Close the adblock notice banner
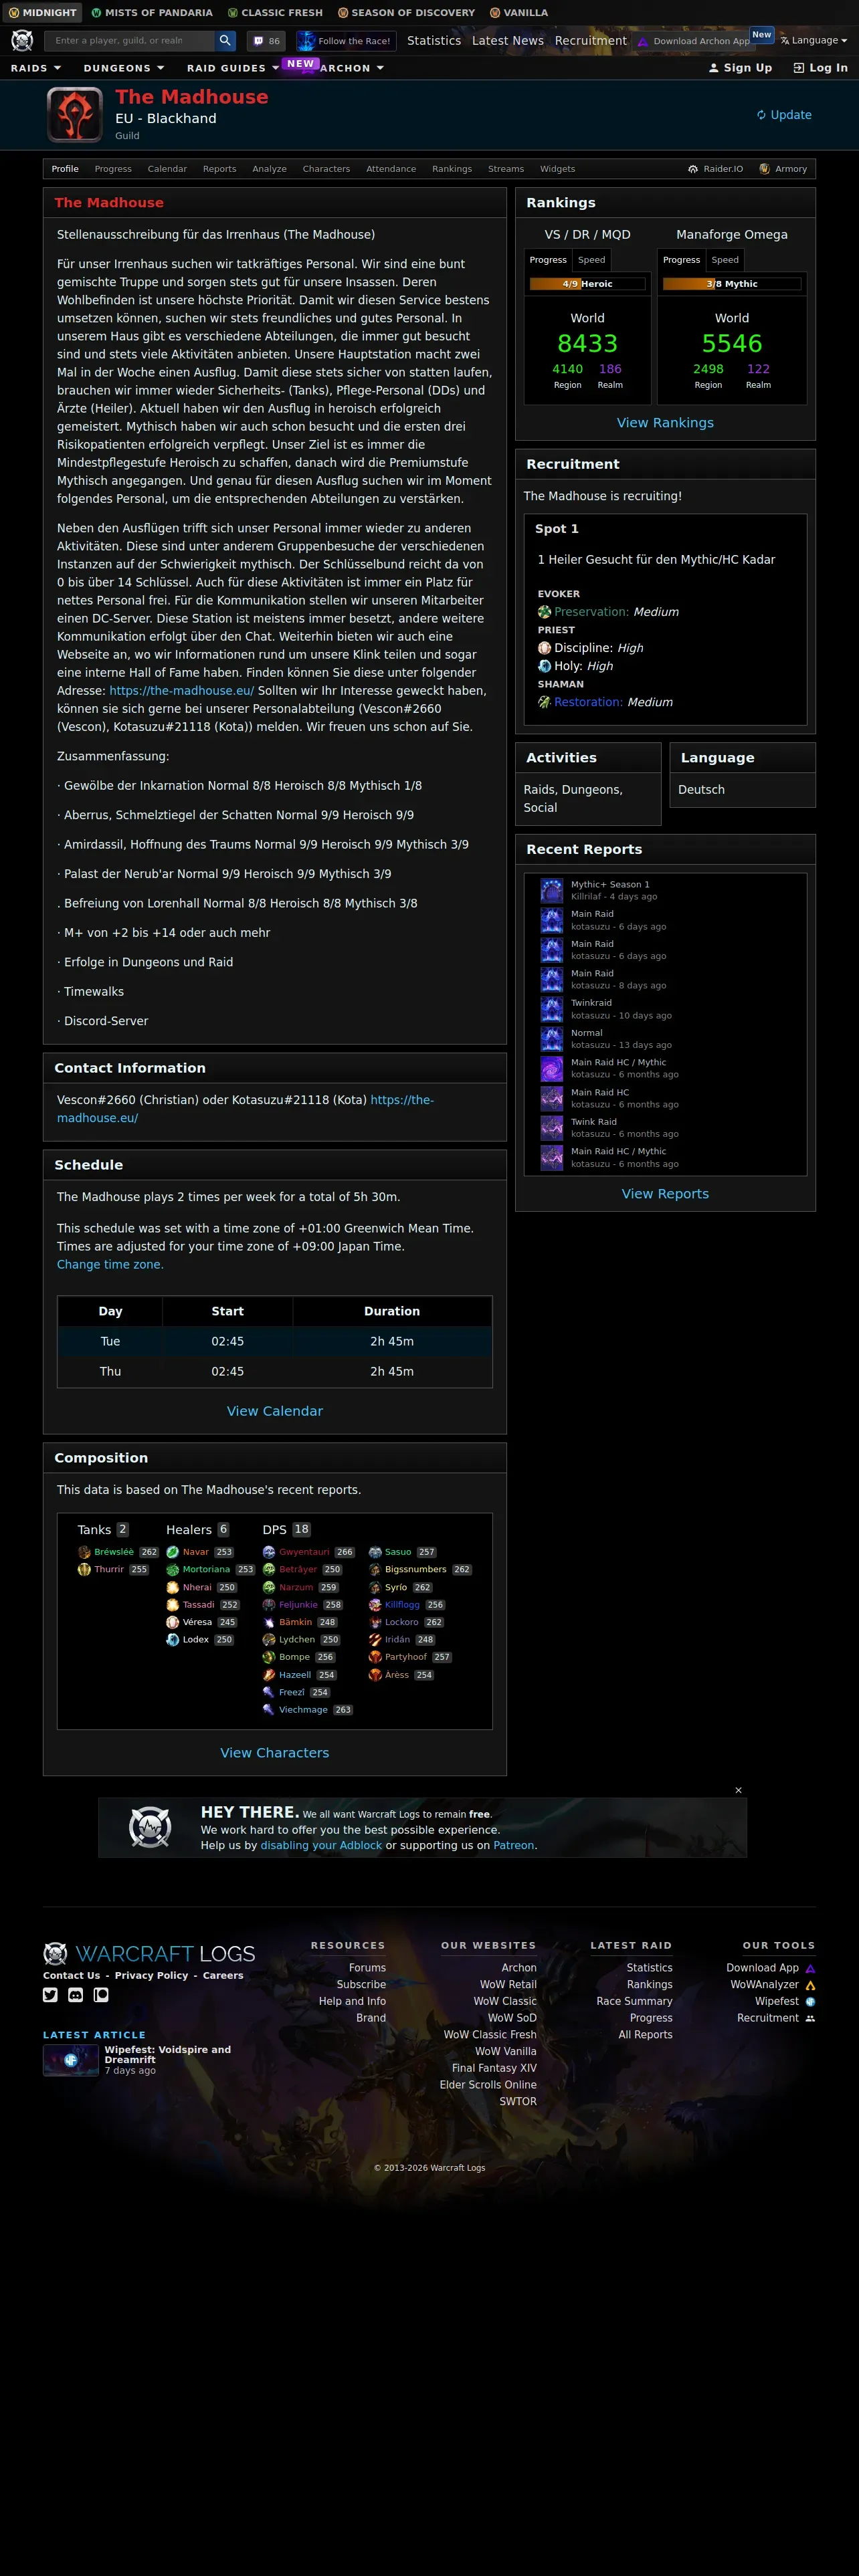 (739, 1790)
